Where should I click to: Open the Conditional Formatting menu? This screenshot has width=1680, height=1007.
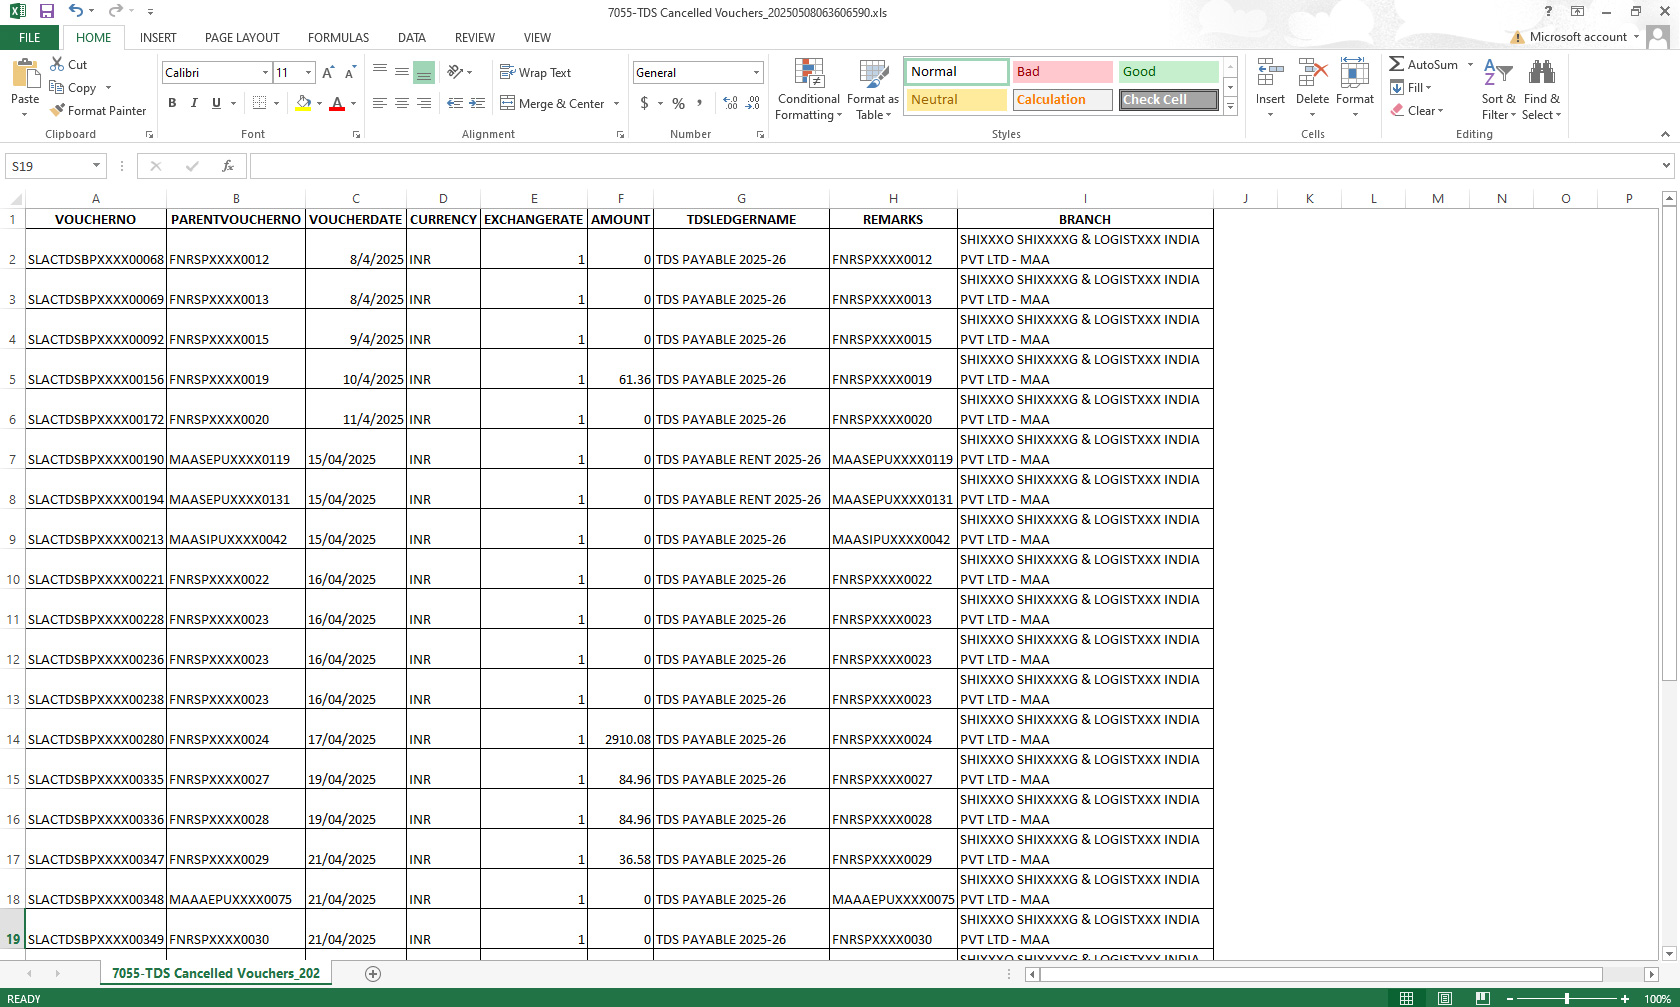coord(808,89)
